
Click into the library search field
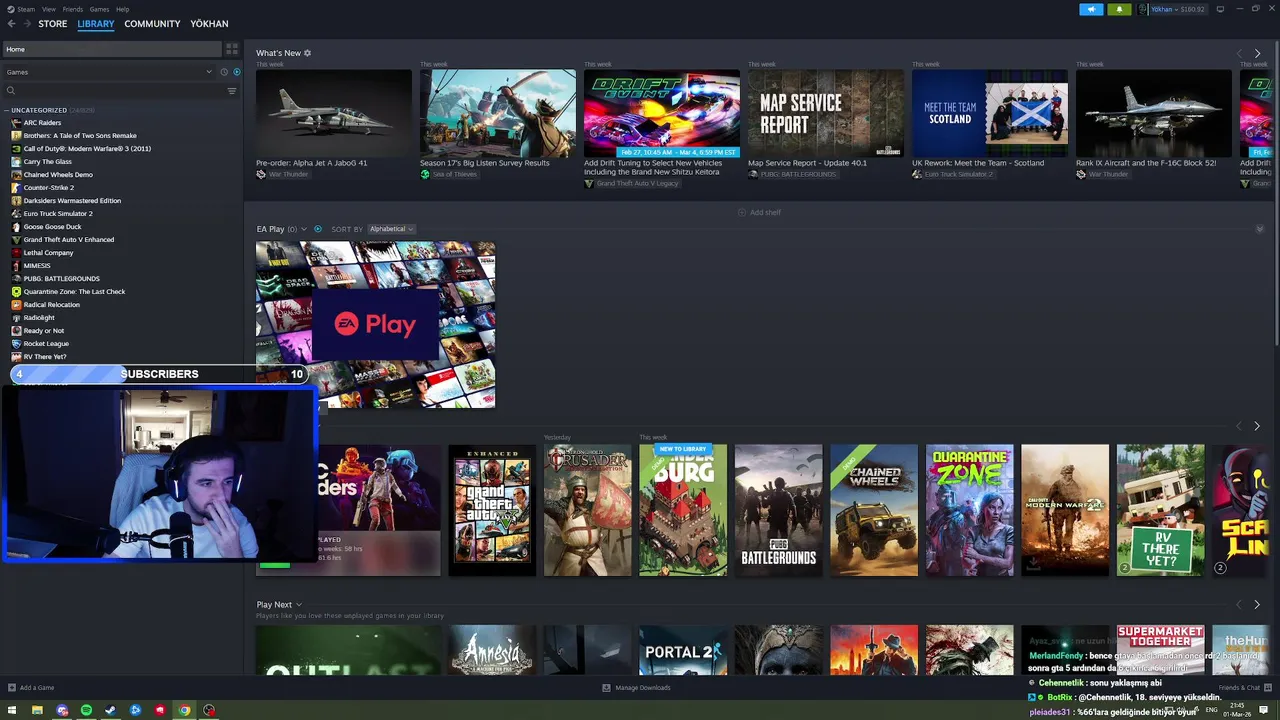[113, 91]
